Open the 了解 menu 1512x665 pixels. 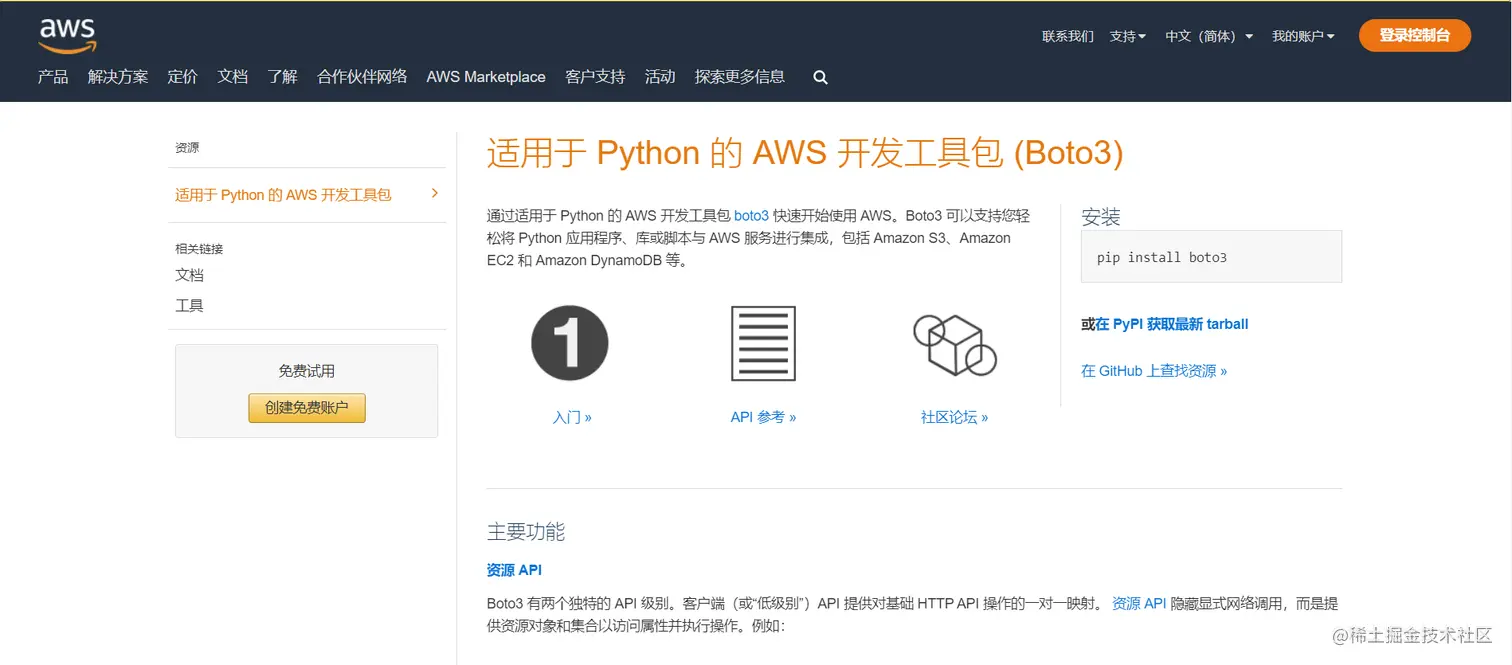tap(283, 77)
